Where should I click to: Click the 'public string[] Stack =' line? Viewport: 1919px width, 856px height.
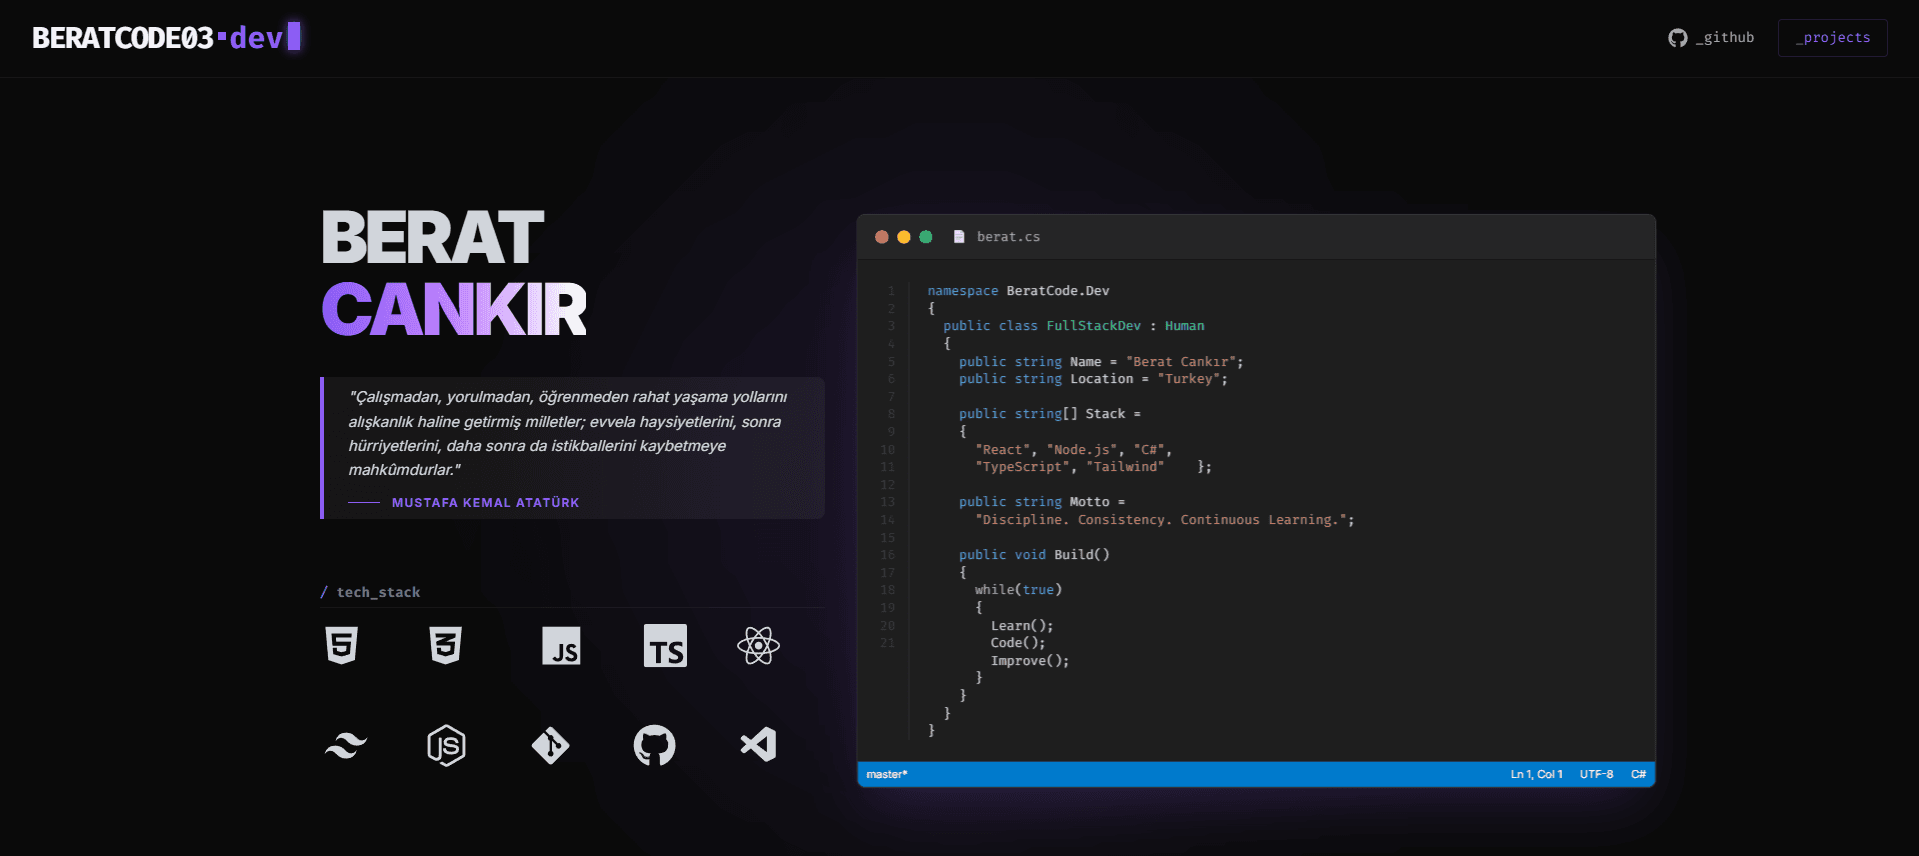pyautogui.click(x=1050, y=414)
